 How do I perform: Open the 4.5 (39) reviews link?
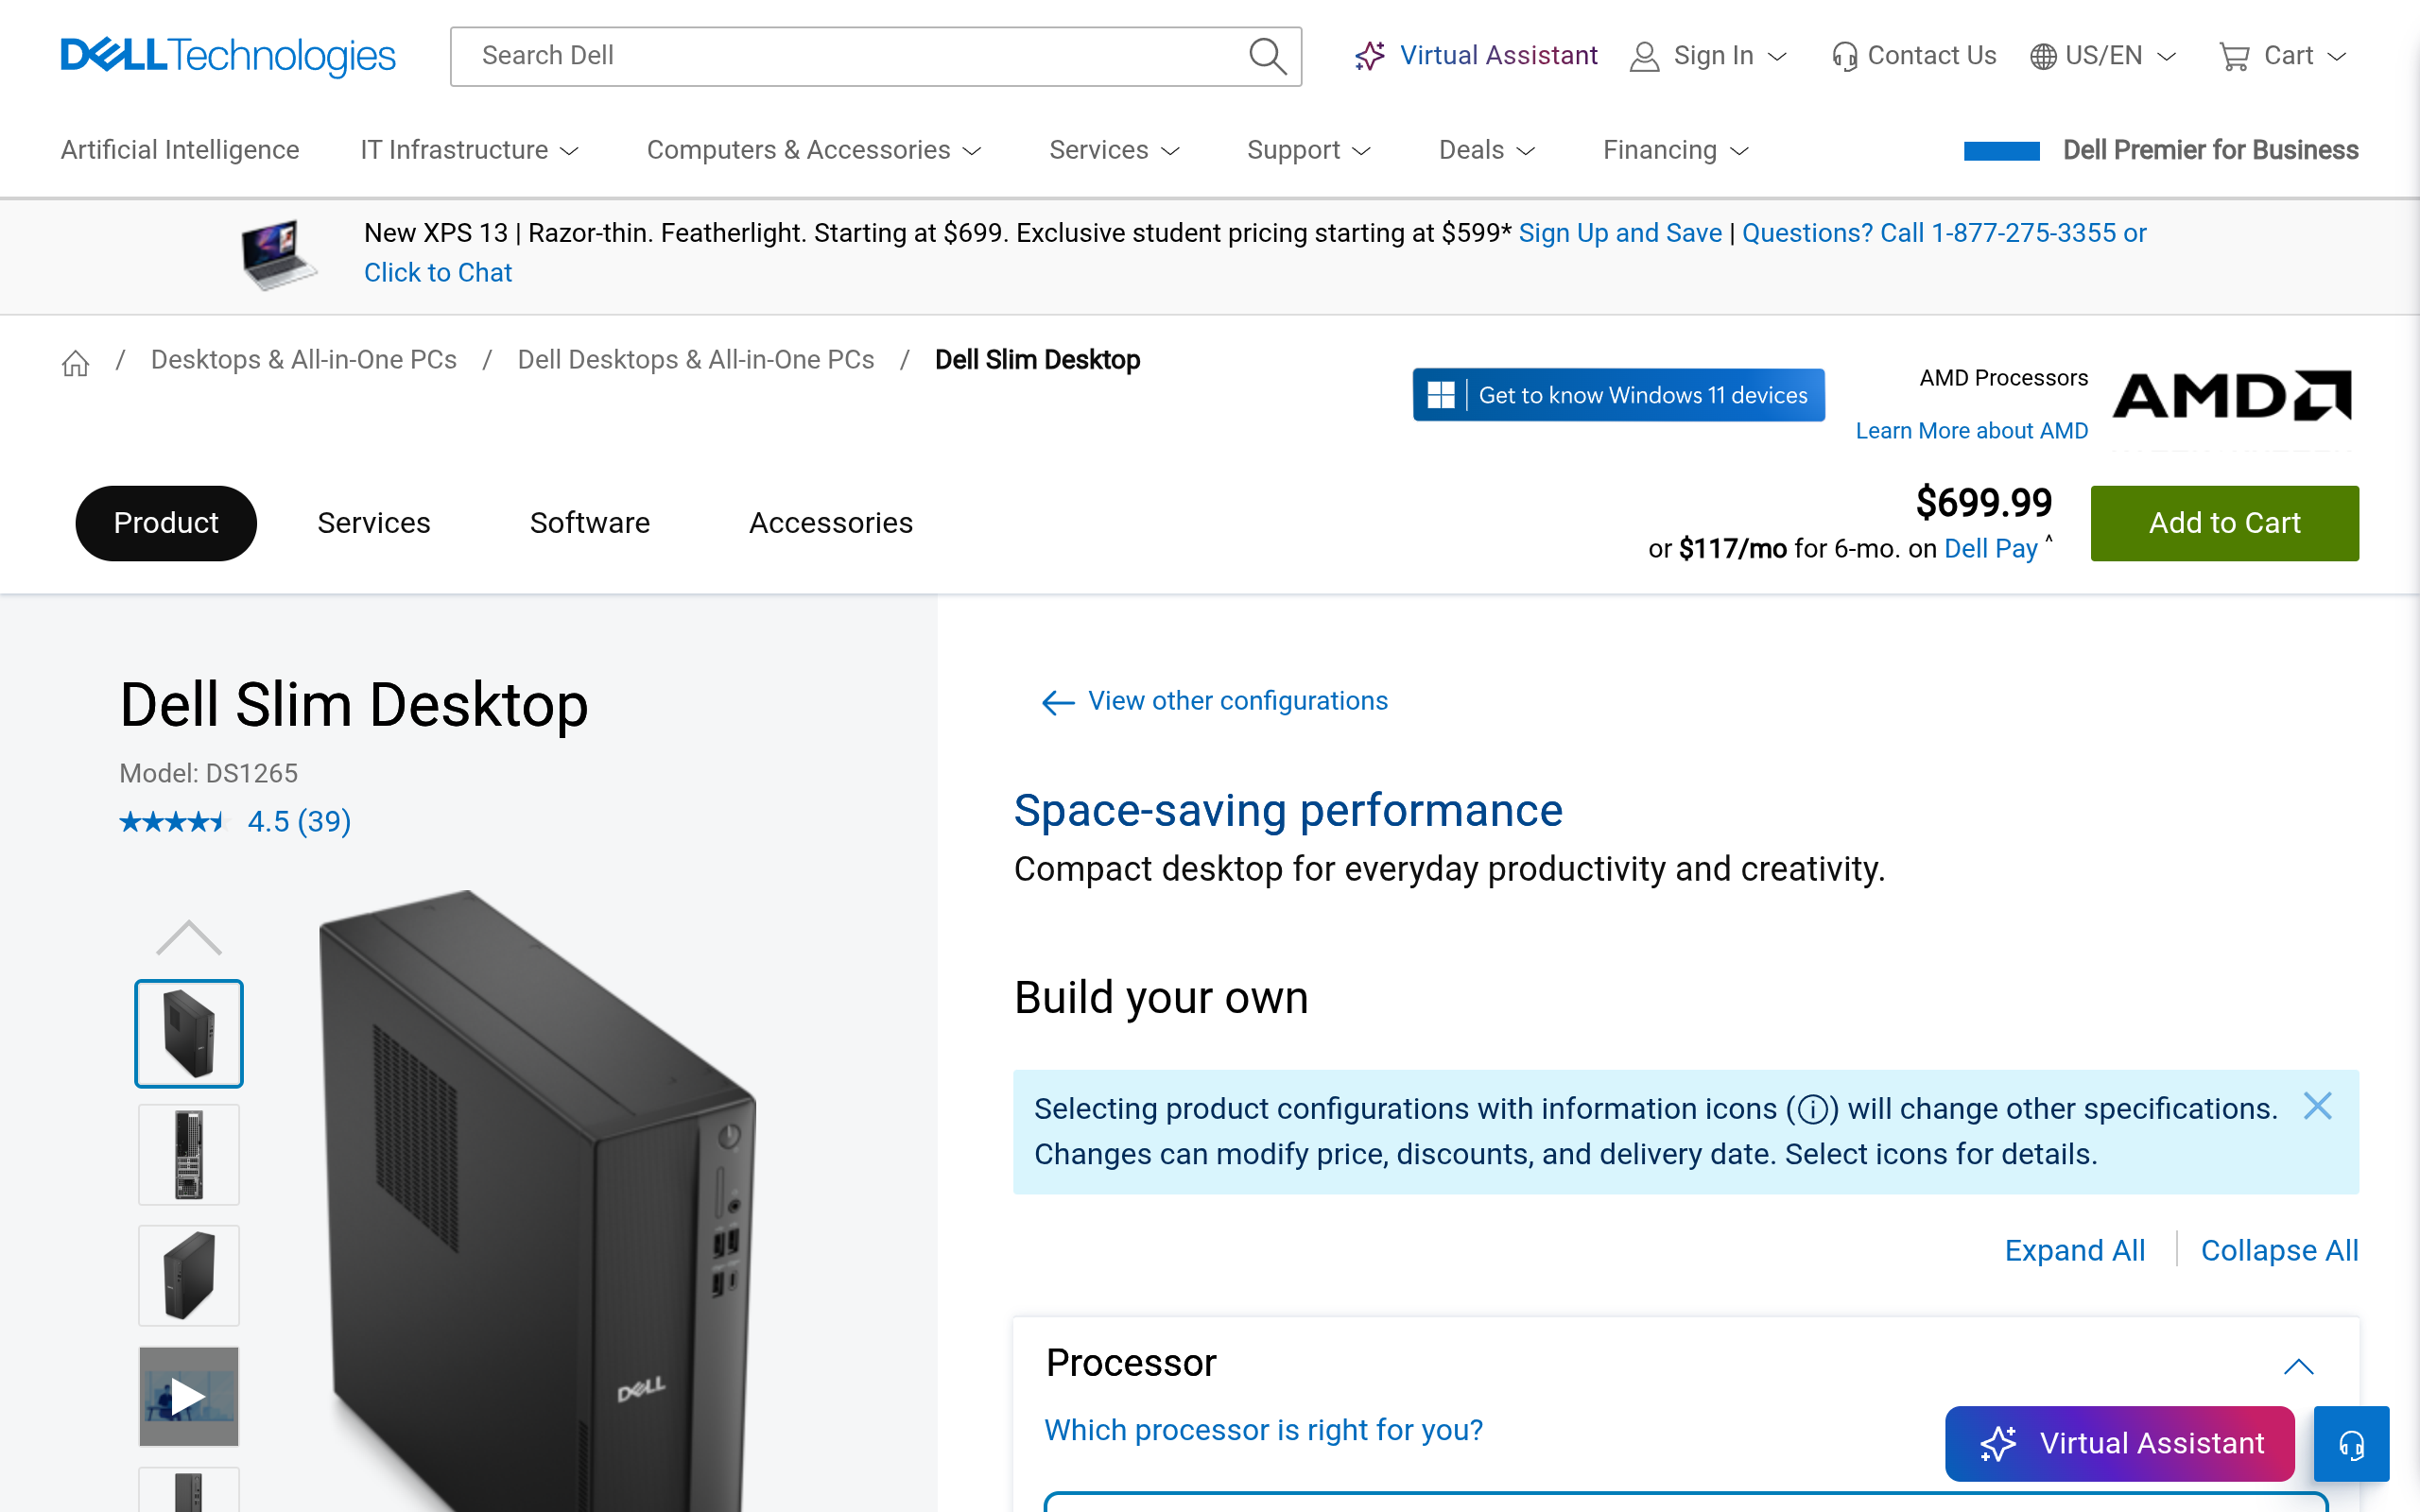point(299,822)
